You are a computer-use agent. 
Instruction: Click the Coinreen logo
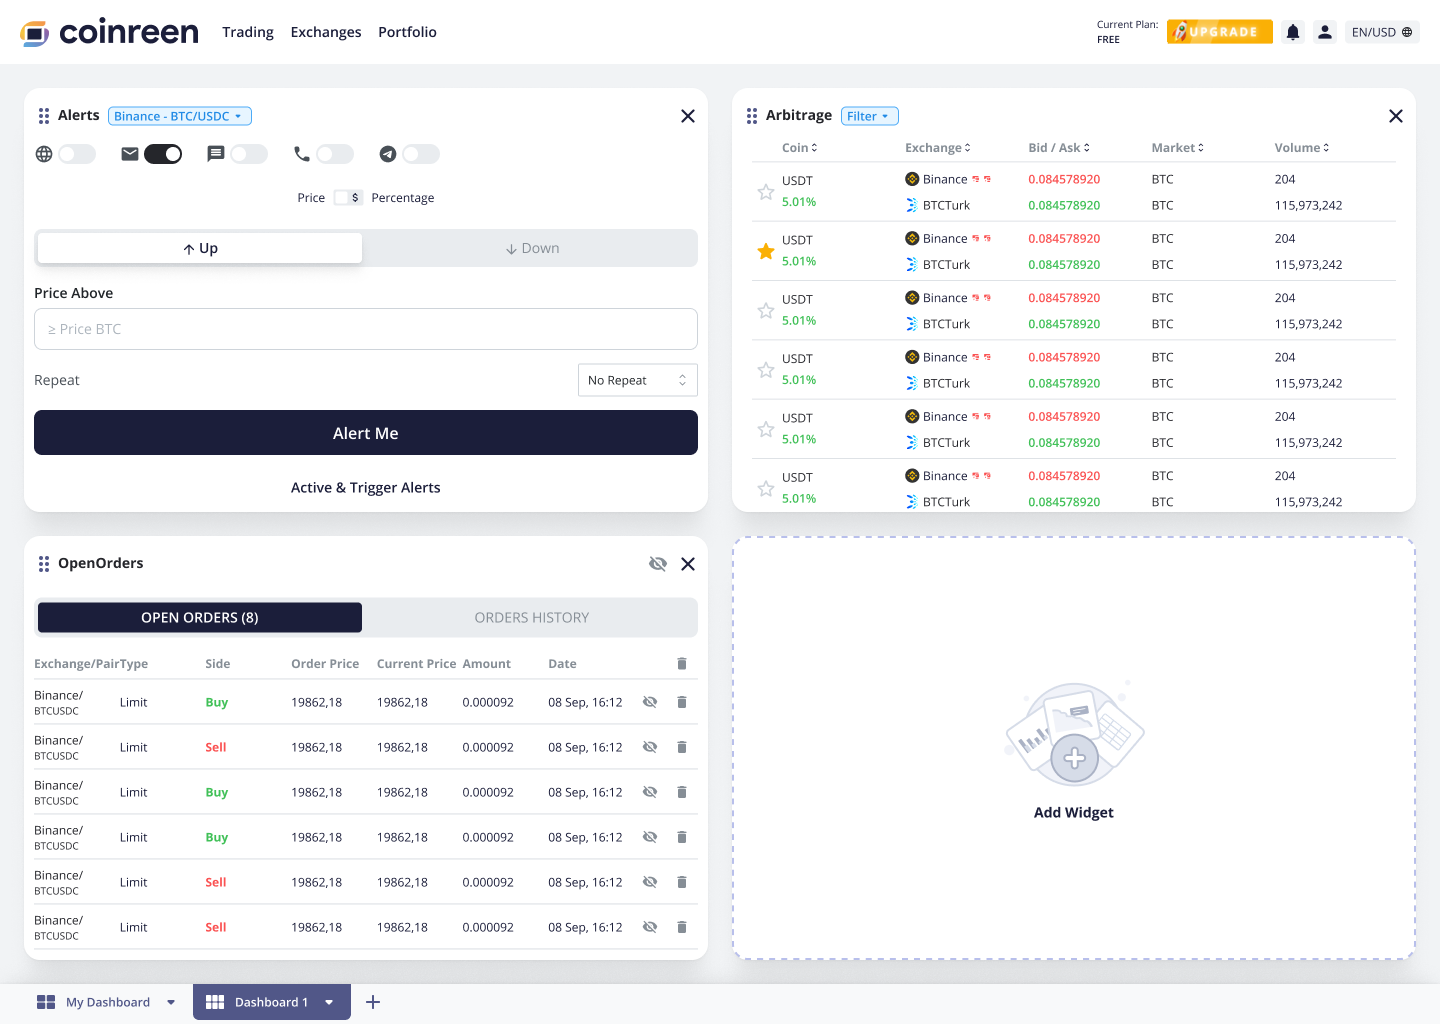[x=109, y=32]
